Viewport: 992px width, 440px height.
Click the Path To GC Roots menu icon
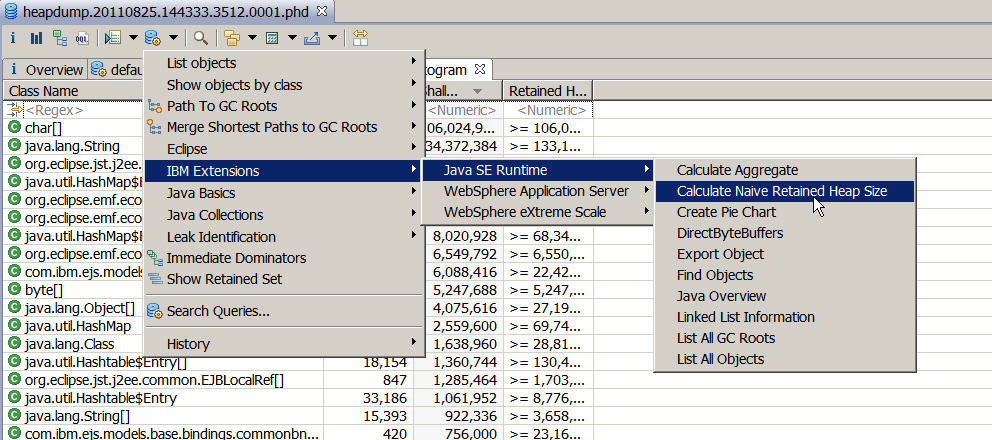point(155,106)
